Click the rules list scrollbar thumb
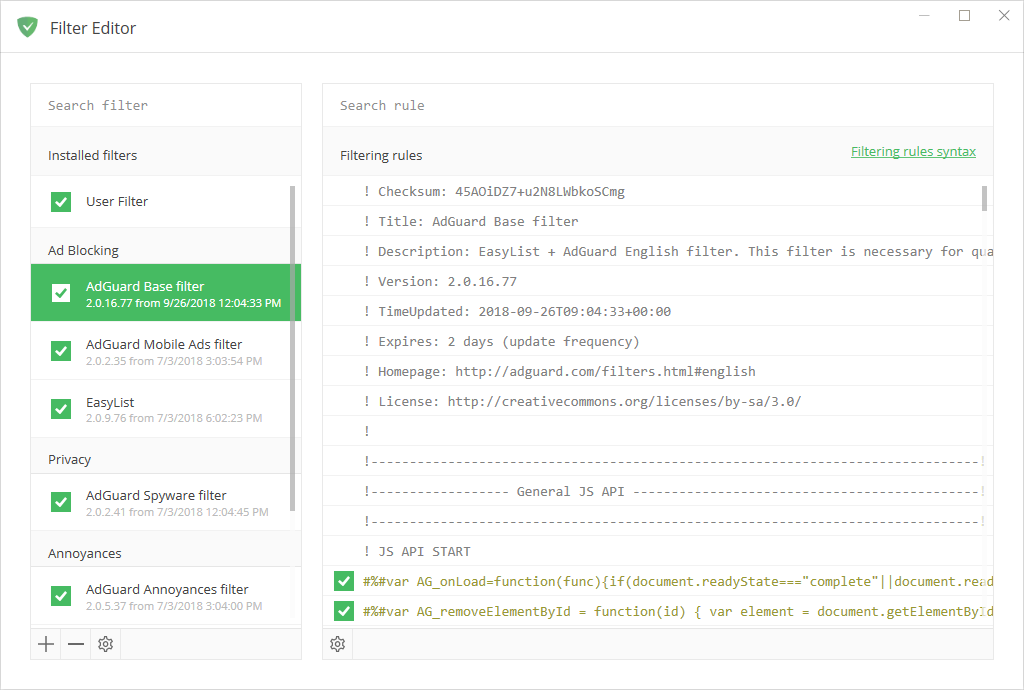The width and height of the screenshot is (1024, 690). 985,198
